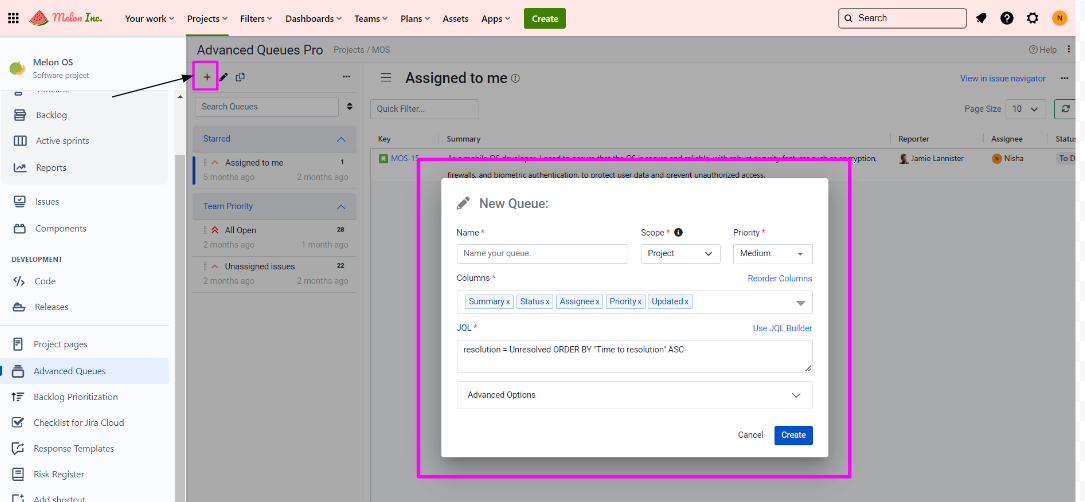Open the Projects menu in top navigation

207,18
